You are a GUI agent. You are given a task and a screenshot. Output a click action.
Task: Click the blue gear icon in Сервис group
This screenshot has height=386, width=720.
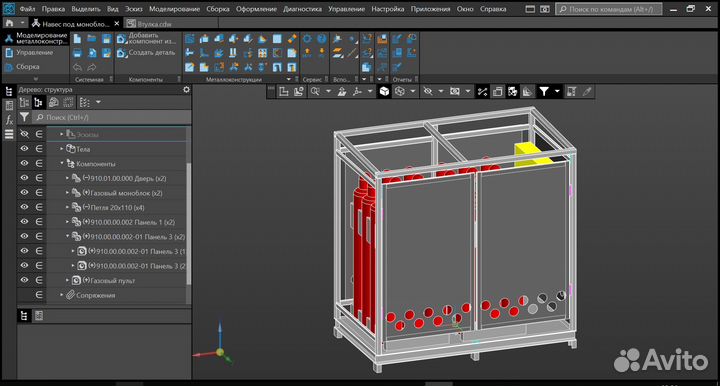[307, 39]
